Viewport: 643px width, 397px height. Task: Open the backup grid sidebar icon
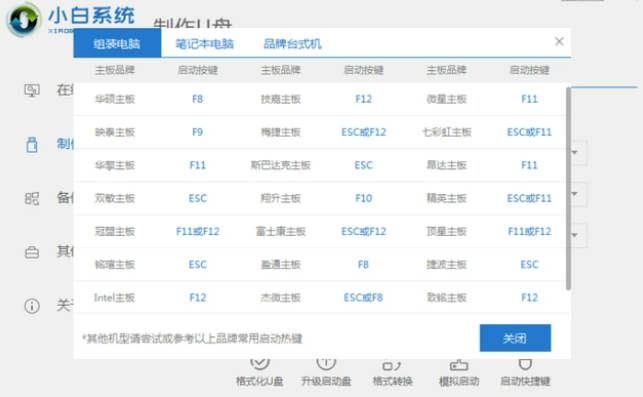(32, 198)
